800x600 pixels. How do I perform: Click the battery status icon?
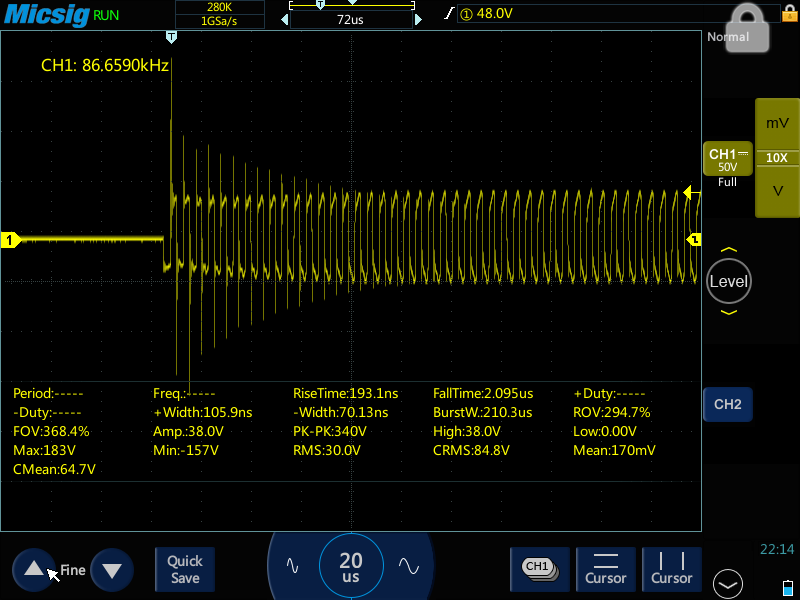[x=788, y=588]
